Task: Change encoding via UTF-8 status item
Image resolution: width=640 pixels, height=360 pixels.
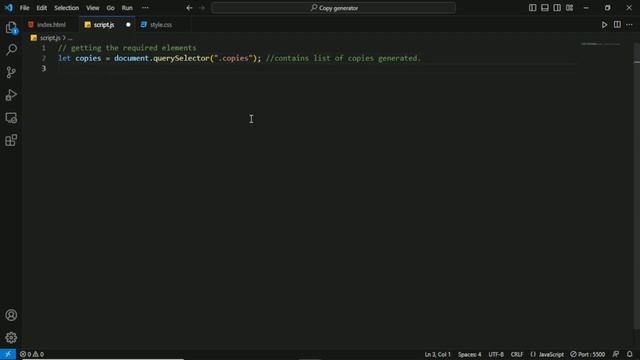Action: pos(496,354)
